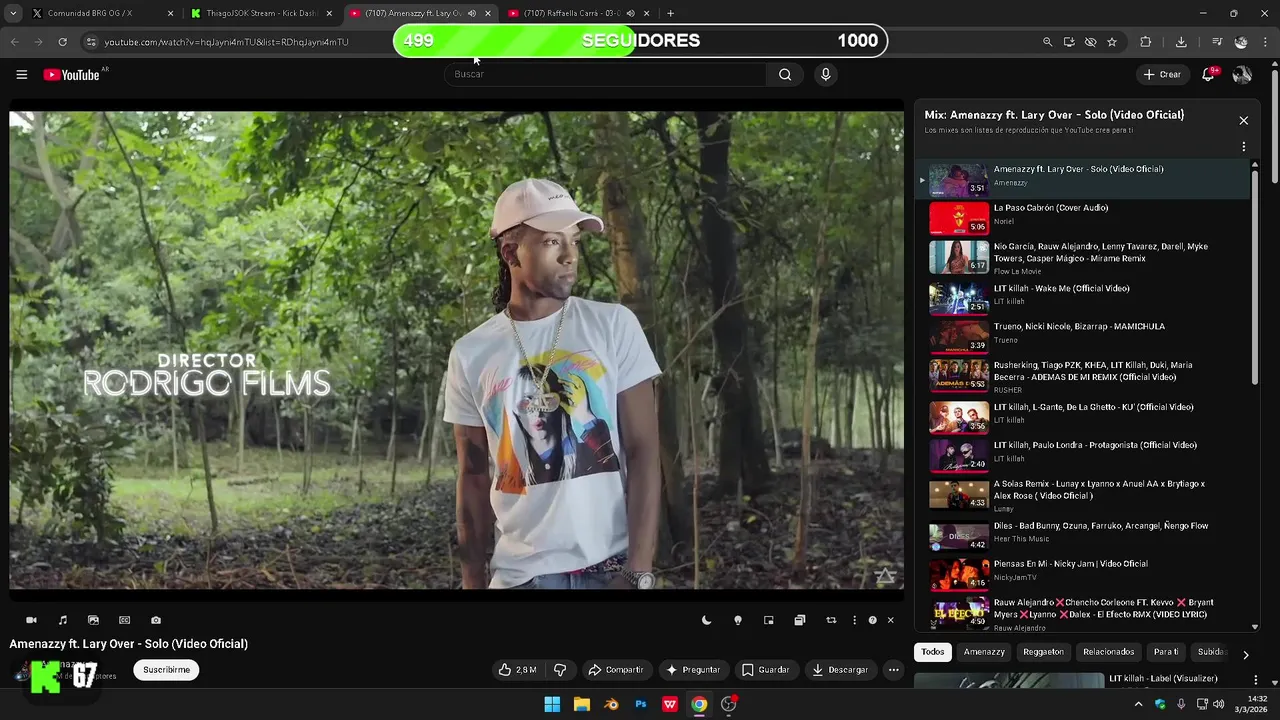
Task: Start voice search with microphone icon
Action: coord(825,74)
